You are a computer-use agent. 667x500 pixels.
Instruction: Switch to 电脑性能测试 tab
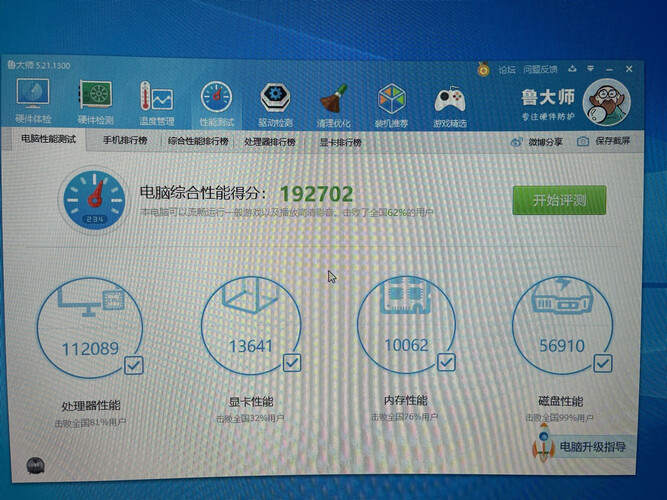pyautogui.click(x=48, y=139)
